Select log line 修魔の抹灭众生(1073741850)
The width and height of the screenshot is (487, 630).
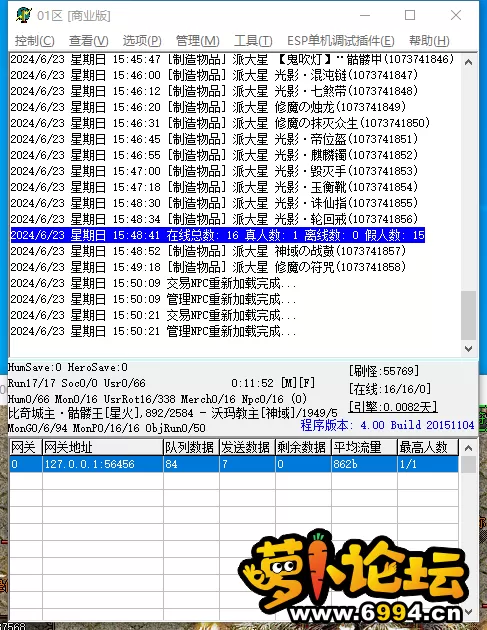click(220, 123)
